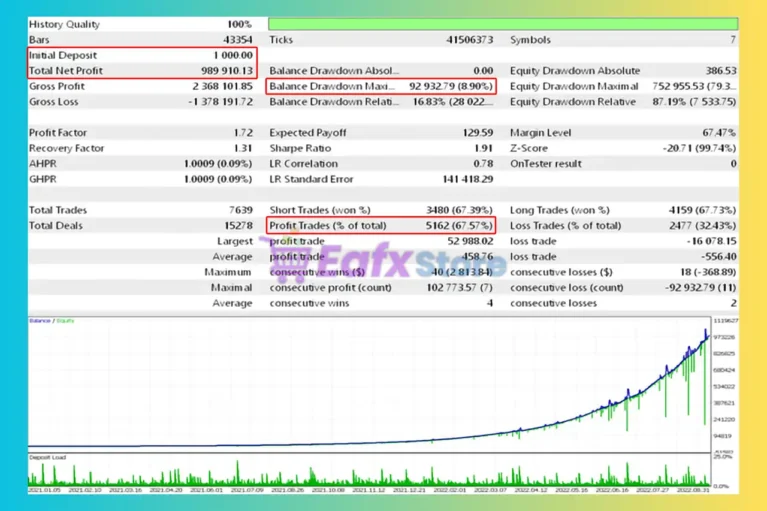767x511 pixels.
Task: Click the Balance Drawdown Maxi... label
Action: (332, 86)
